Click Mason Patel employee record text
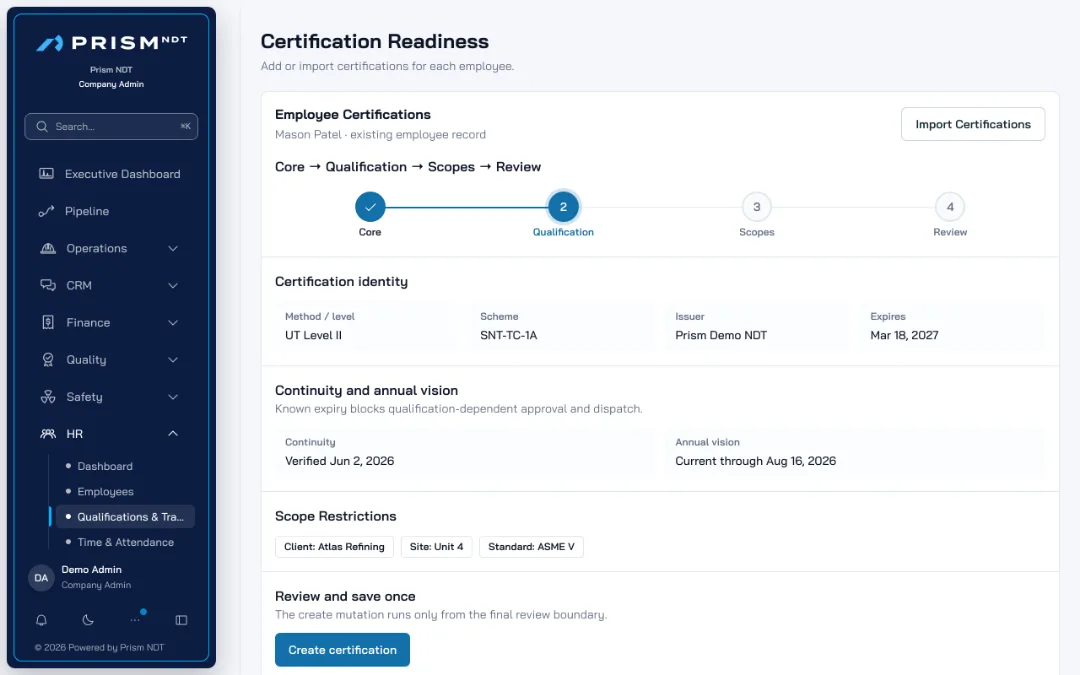1080x675 pixels. 380,134
